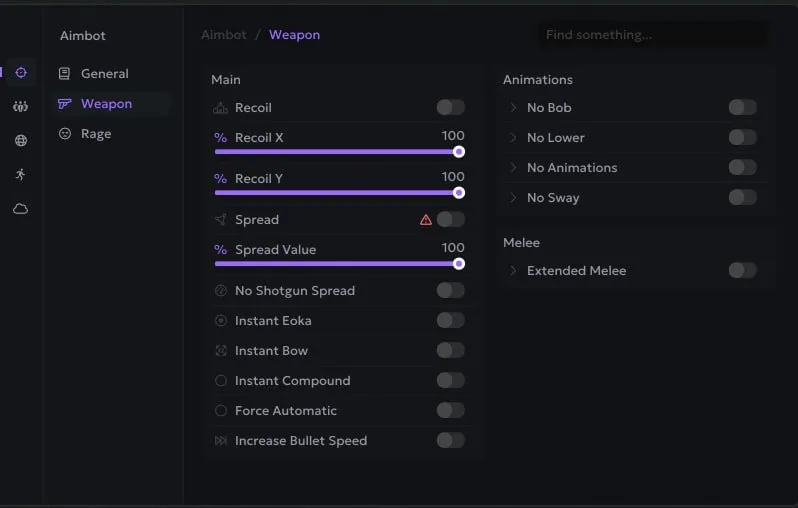Click the crosshair icon in the left sidebar
798x508 pixels.
tap(21, 72)
